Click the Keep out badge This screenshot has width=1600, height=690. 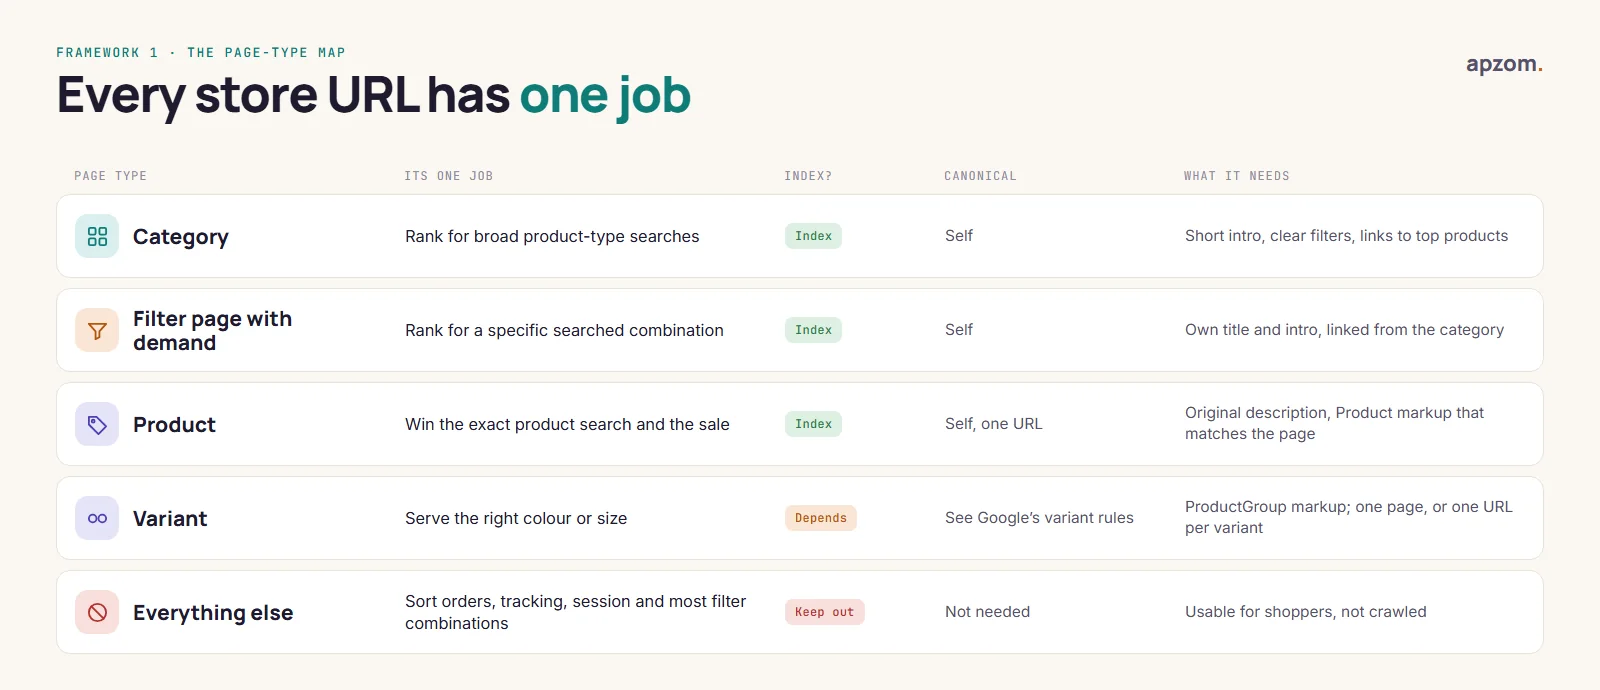(x=825, y=612)
